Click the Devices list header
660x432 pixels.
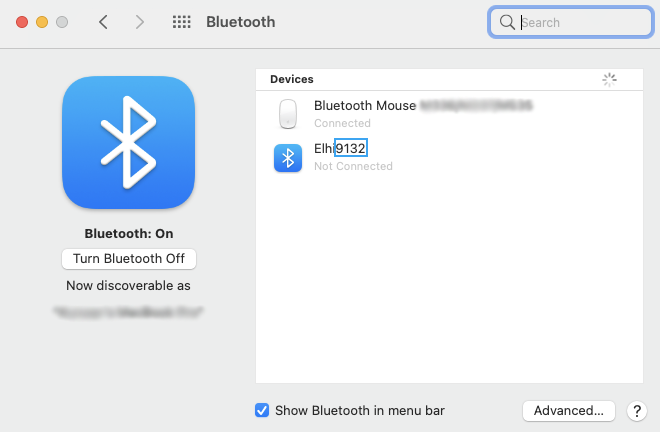(292, 79)
